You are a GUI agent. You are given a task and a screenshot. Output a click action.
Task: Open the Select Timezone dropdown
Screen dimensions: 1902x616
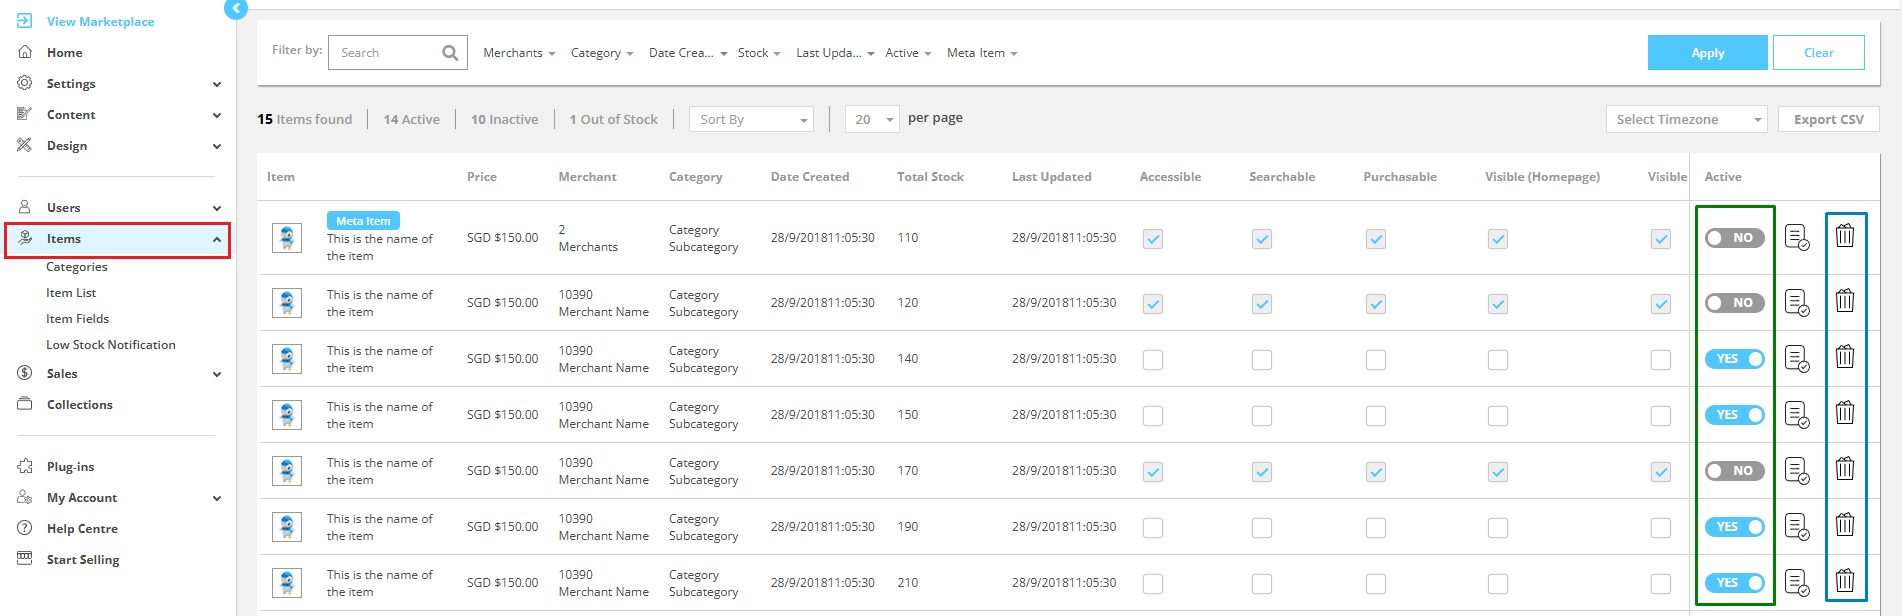(x=1686, y=120)
